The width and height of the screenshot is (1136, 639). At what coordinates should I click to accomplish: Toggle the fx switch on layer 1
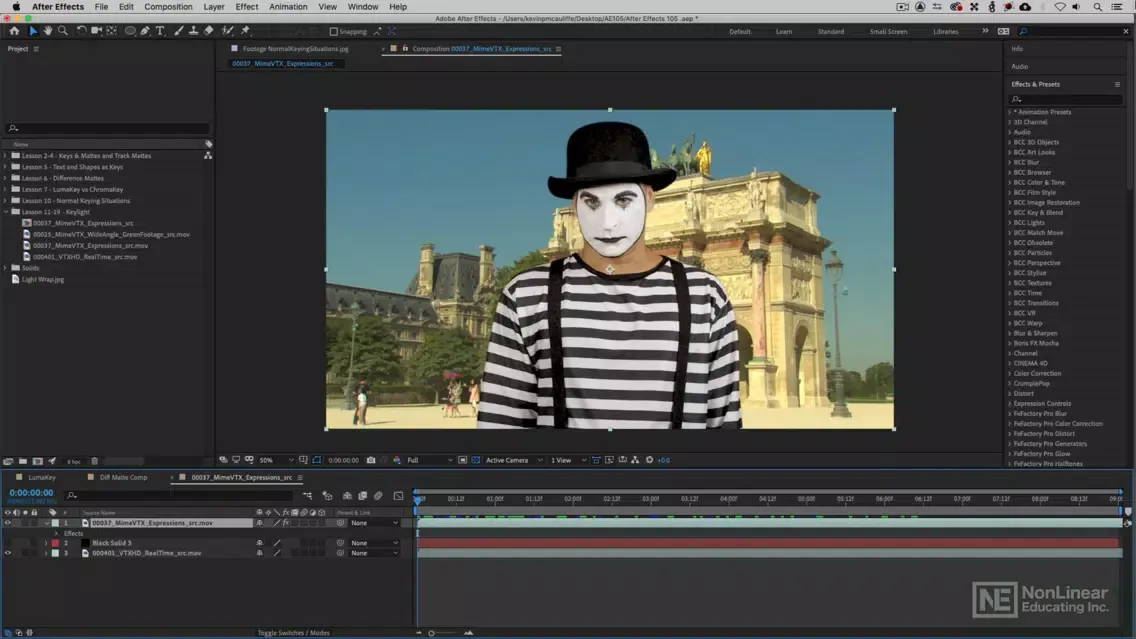coord(285,523)
